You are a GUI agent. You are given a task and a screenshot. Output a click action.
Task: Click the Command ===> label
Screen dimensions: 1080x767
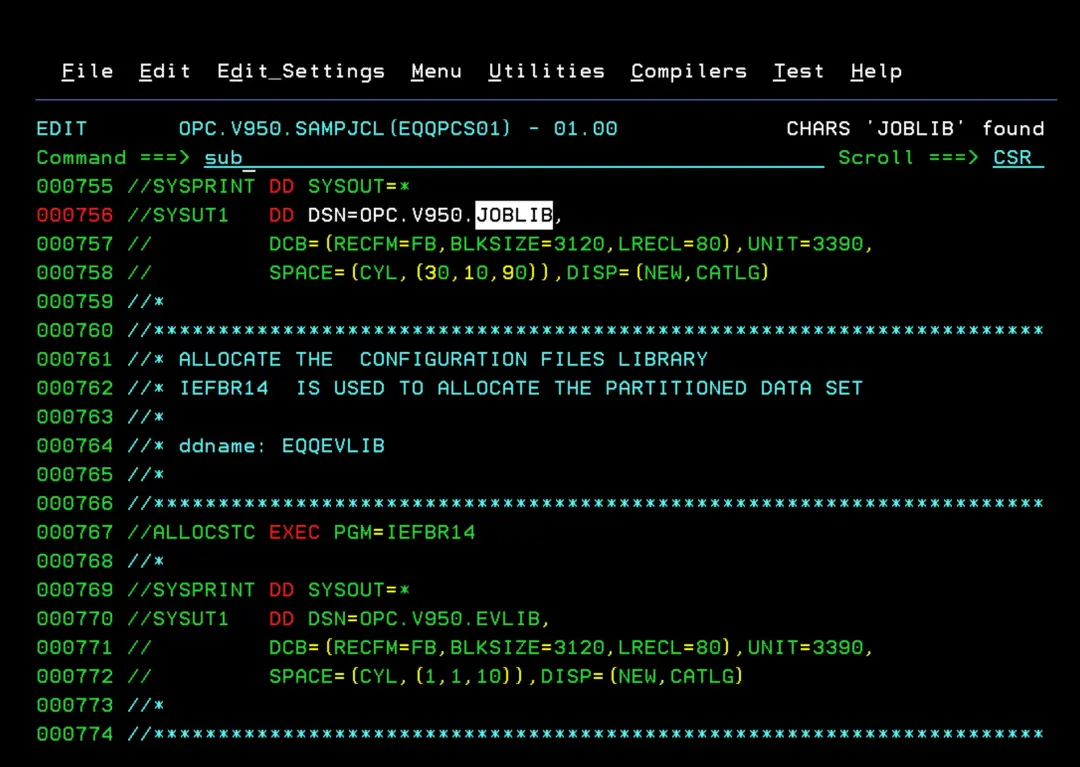(113, 158)
